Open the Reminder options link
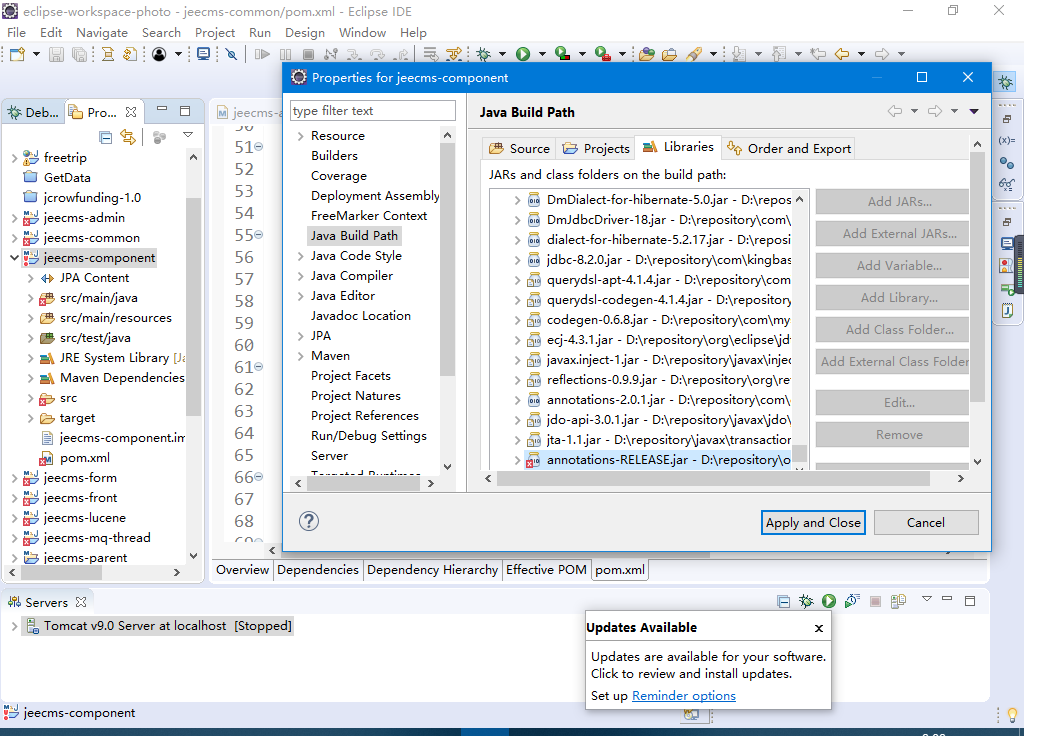 pyautogui.click(x=683, y=696)
